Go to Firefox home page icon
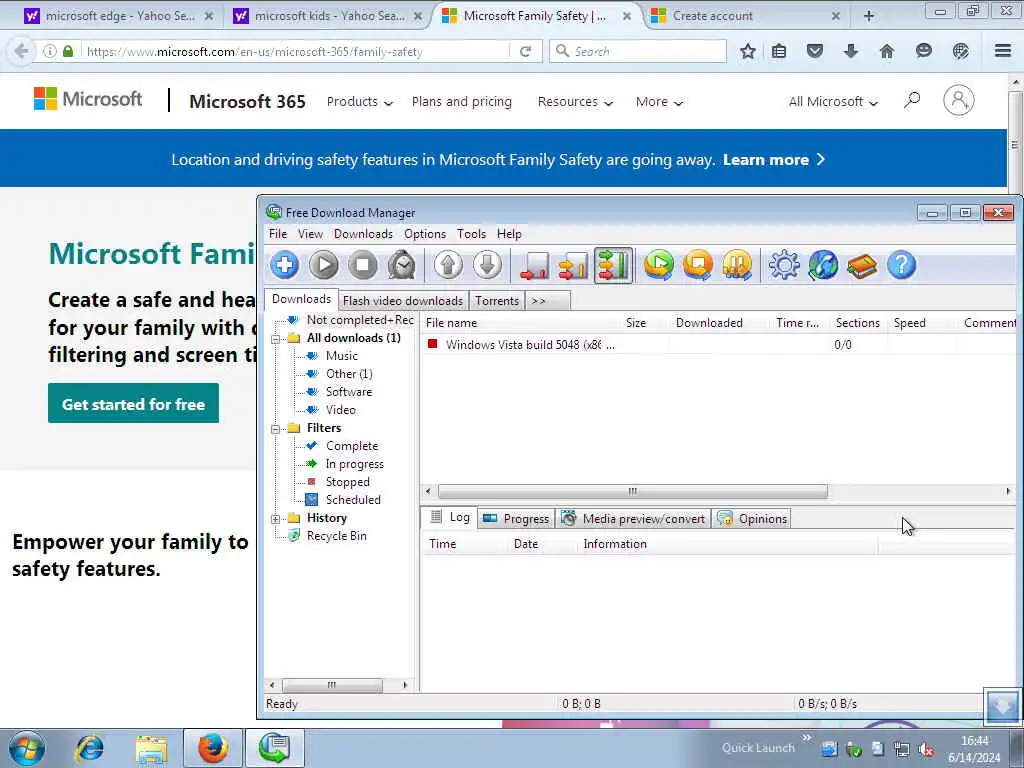The image size is (1024, 768). [x=887, y=51]
